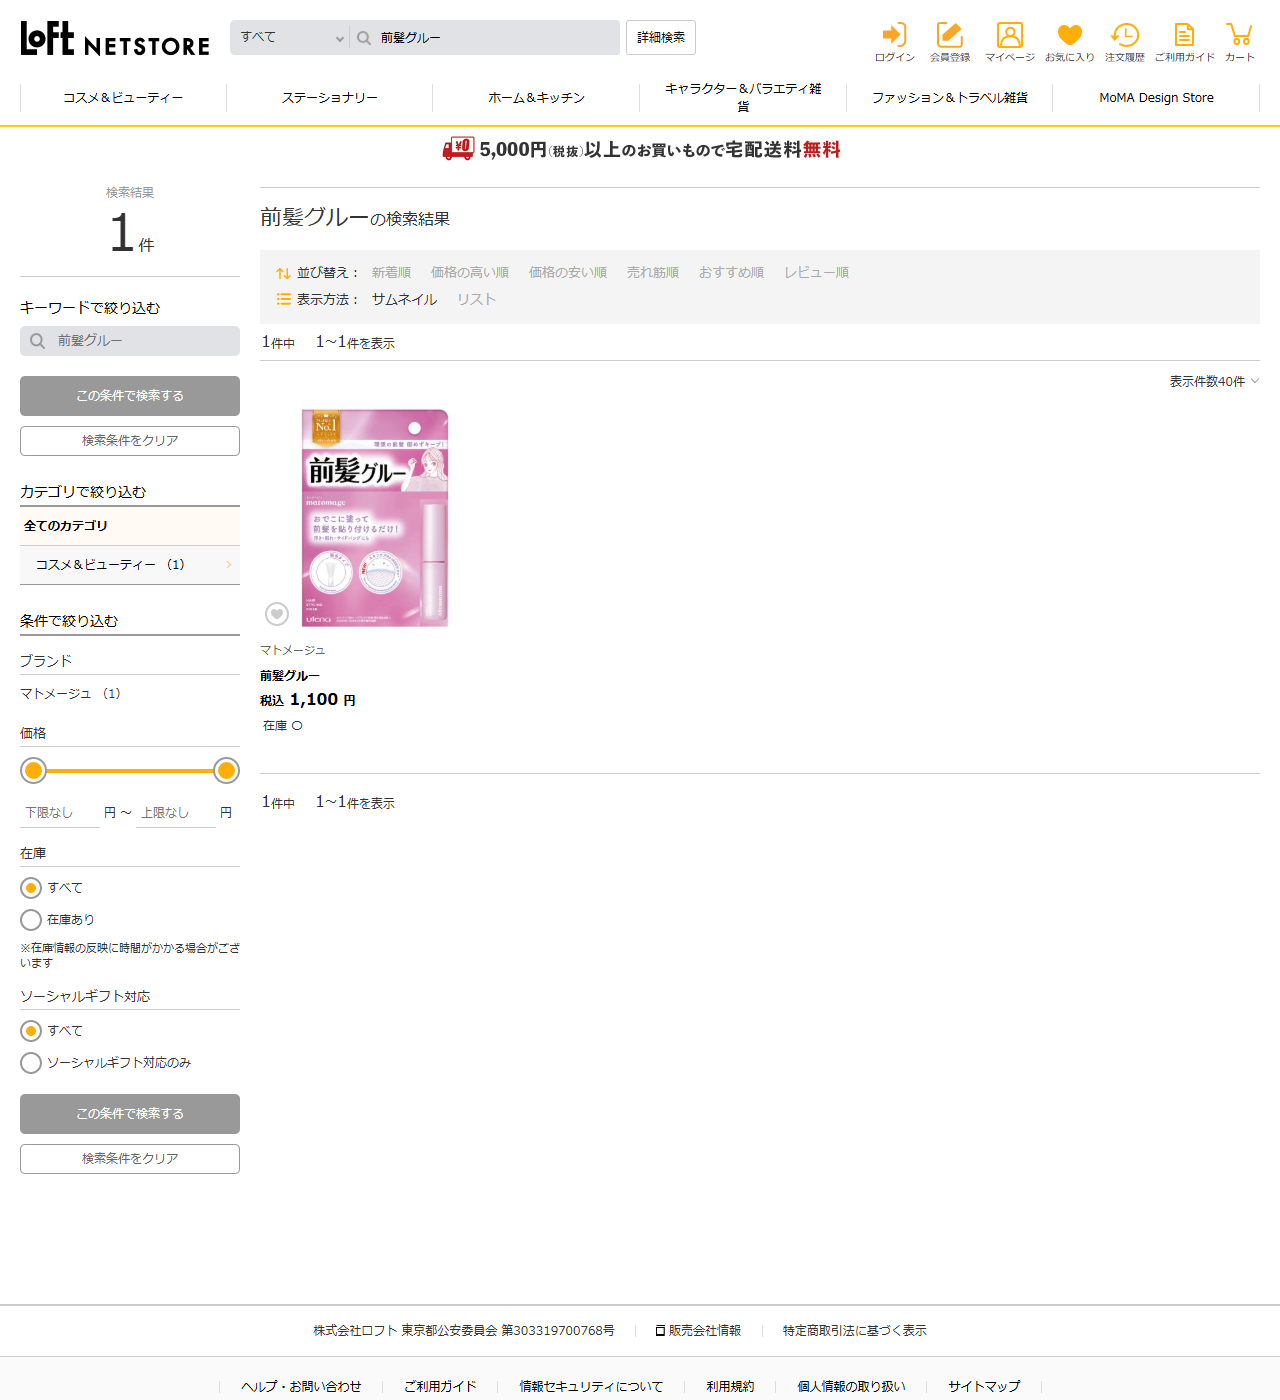The image size is (1280, 1400).
Task: Click the price slider maximum handle
Action: [226, 771]
